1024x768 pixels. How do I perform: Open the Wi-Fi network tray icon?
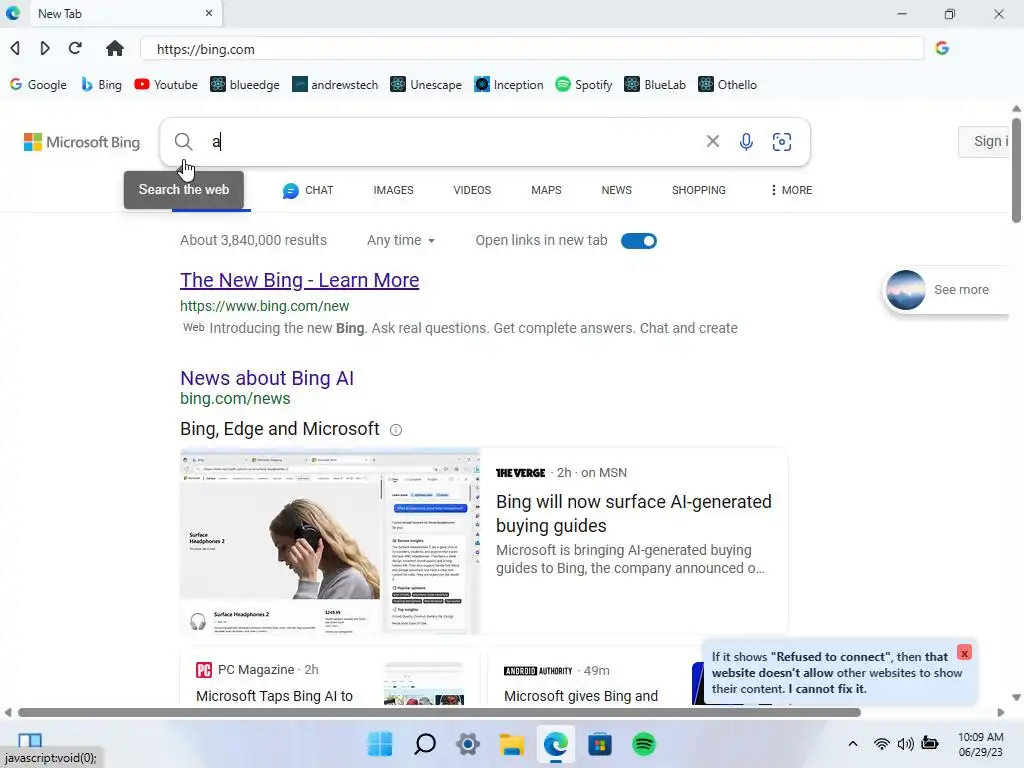click(882, 744)
